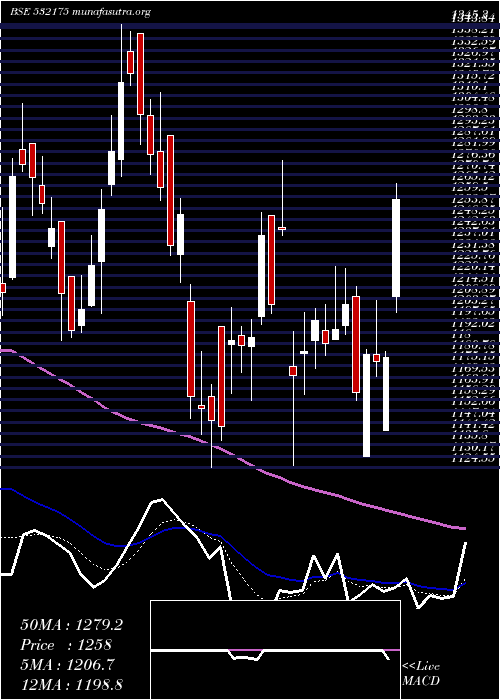Image resolution: width=500 pixels, height=700 pixels.
Task: Click the 1214.51 price axis label
Action: pyautogui.click(x=475, y=277)
